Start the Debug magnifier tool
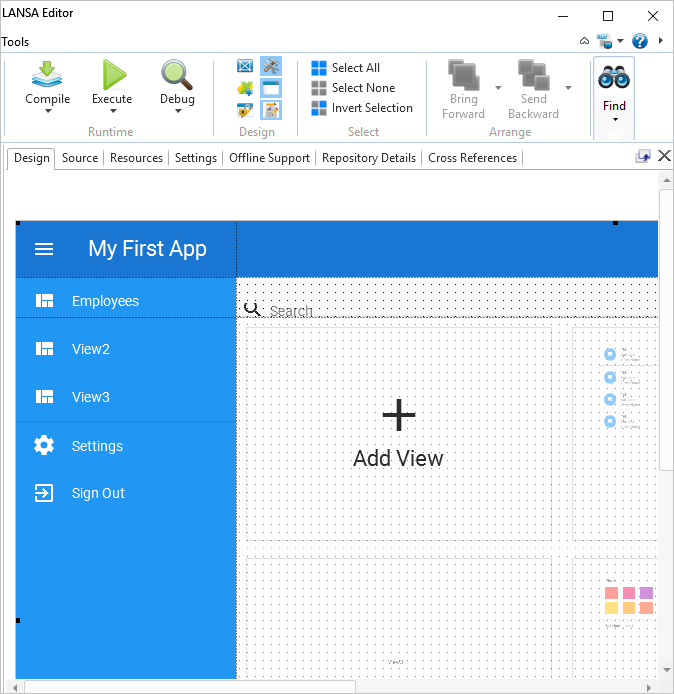Image resolution: width=674 pixels, height=694 pixels. [x=177, y=74]
